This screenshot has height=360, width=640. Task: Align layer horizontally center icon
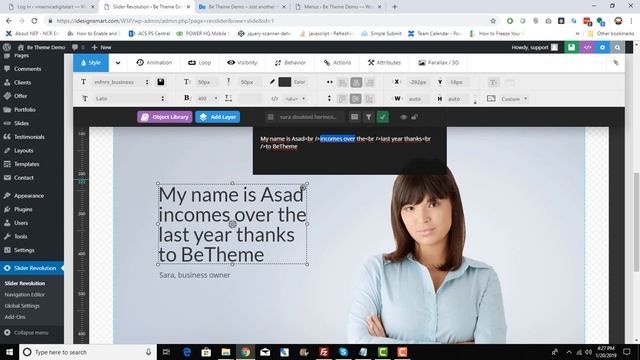tap(356, 82)
